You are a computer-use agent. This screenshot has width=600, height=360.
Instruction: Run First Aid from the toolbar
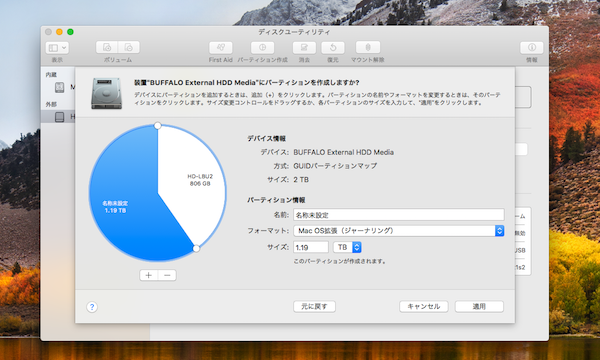click(x=220, y=47)
